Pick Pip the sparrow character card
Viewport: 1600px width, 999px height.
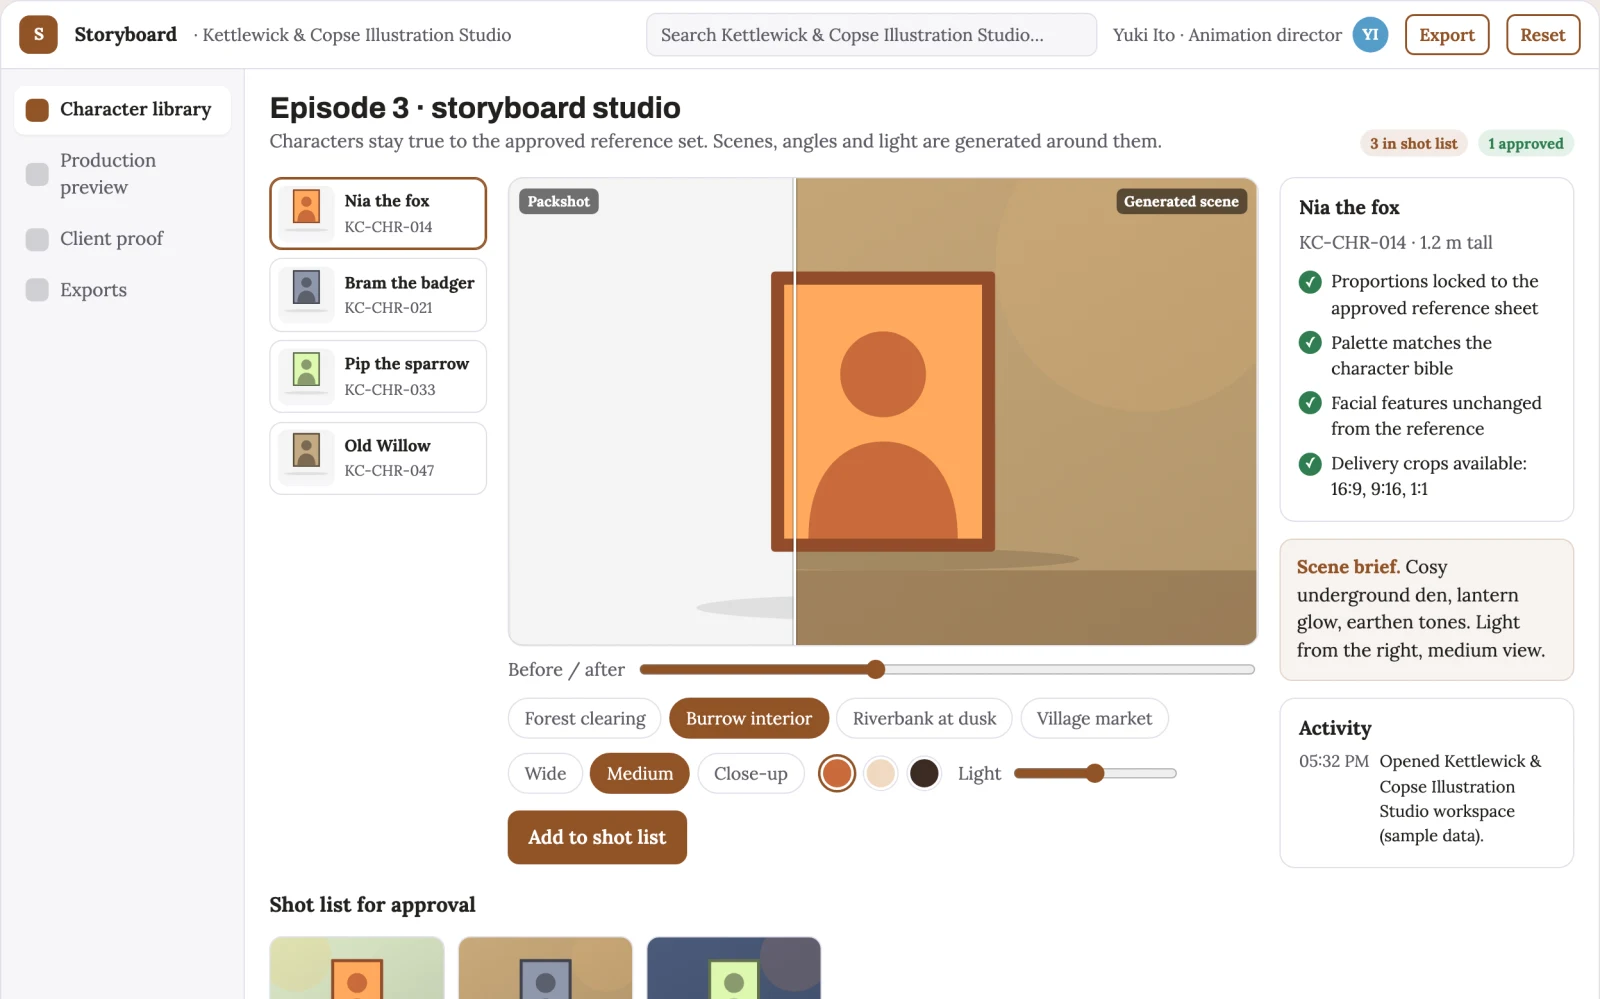(378, 376)
